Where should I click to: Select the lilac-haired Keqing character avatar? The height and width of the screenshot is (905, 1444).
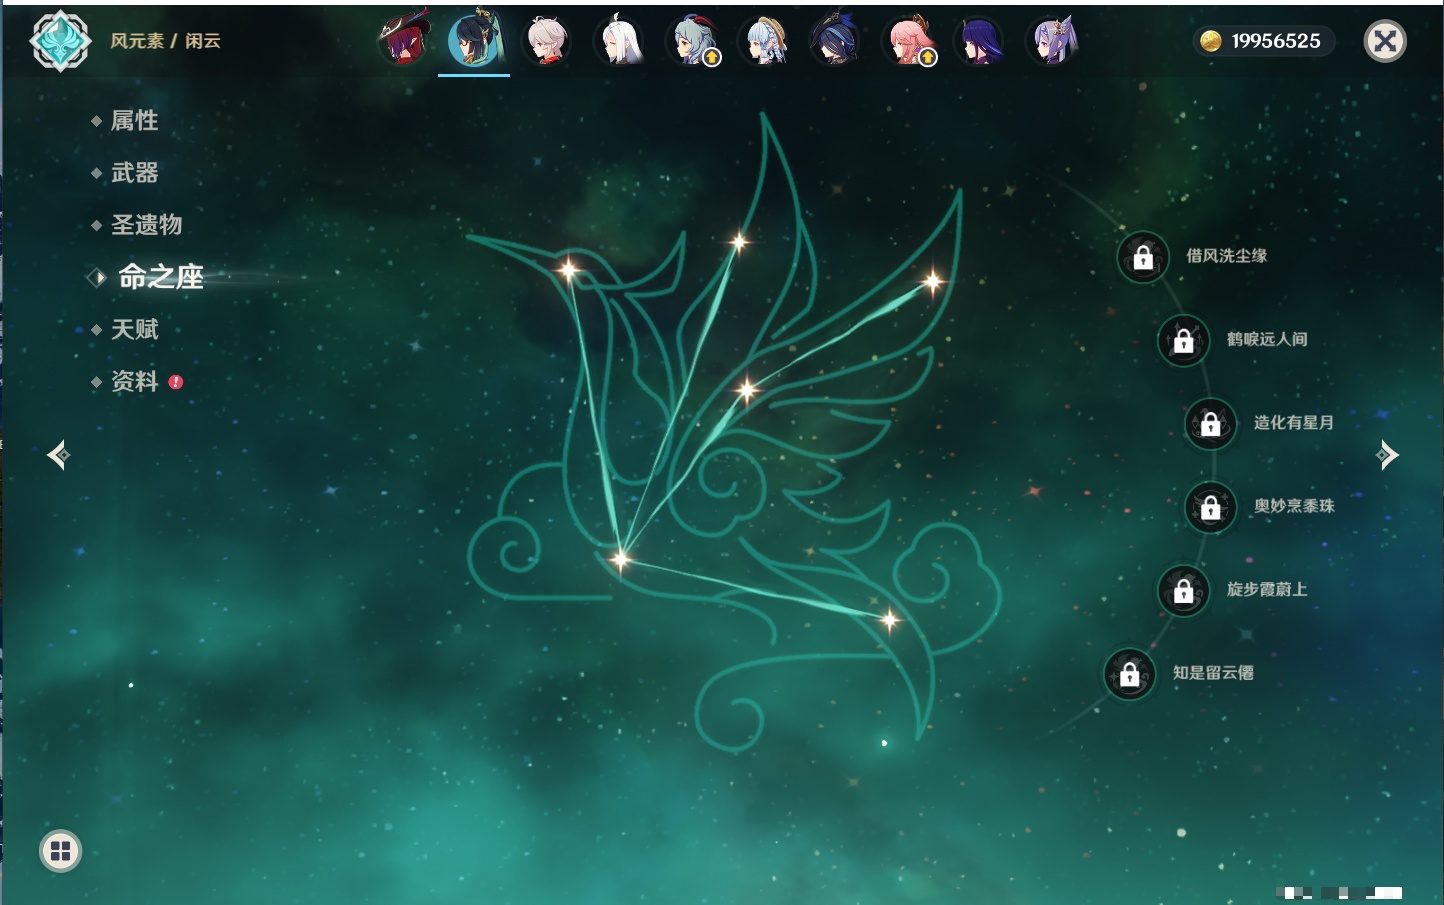pos(1052,40)
